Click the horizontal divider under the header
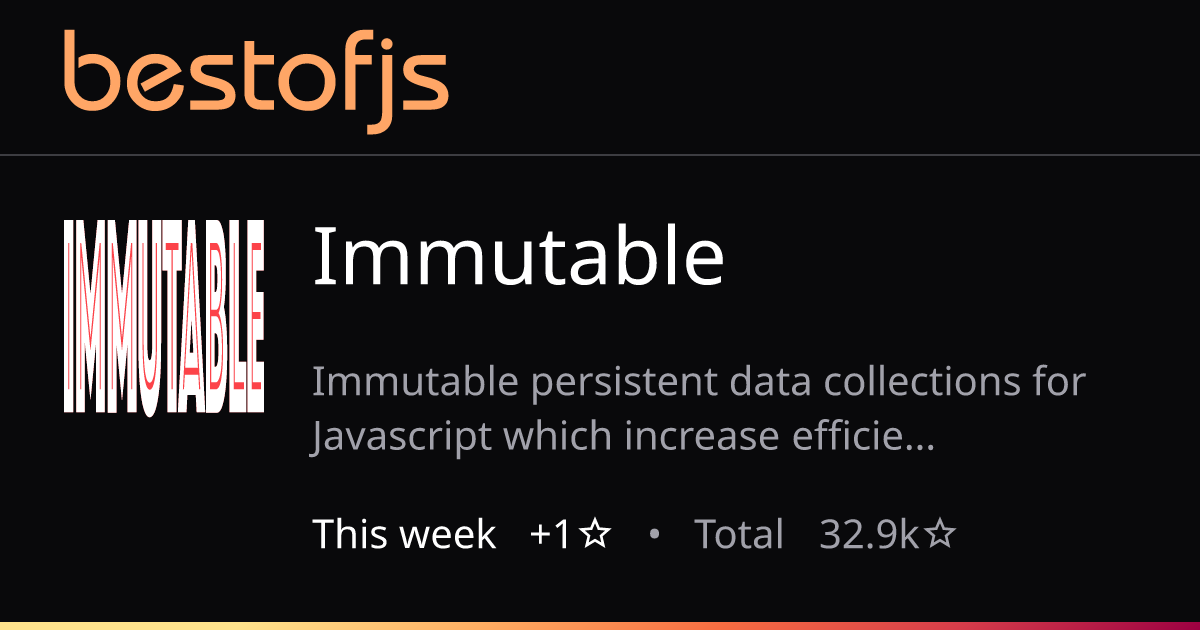 tap(600, 155)
